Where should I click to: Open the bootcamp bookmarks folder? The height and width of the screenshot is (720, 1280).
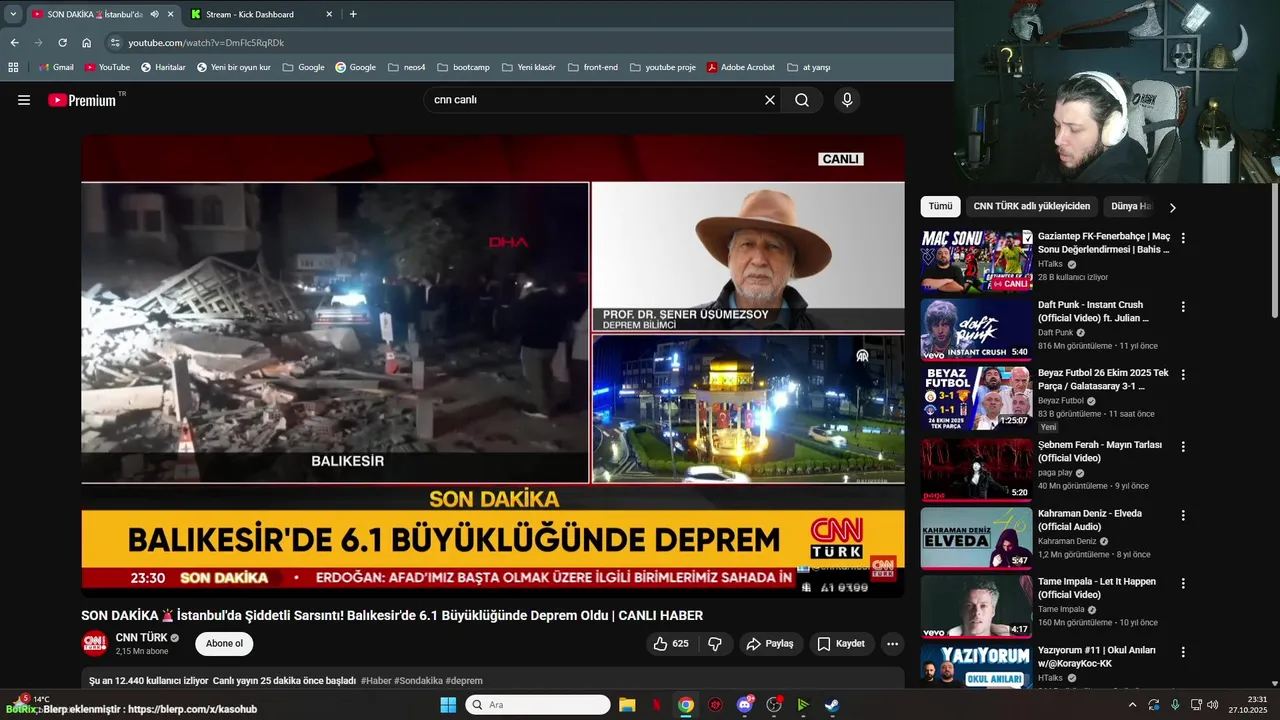click(463, 67)
